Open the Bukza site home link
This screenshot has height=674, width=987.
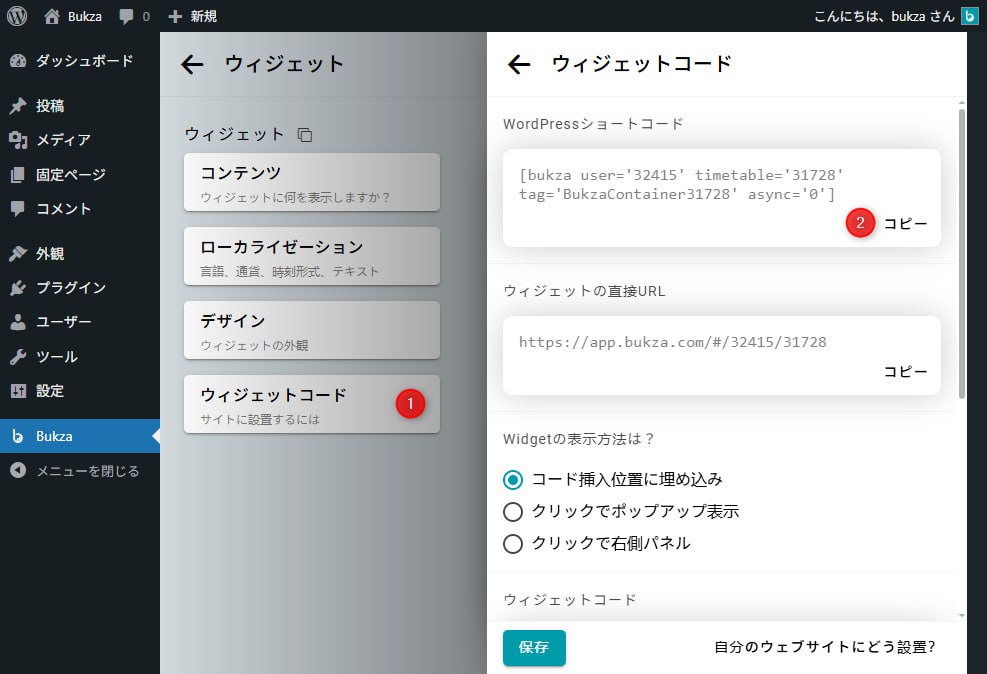[x=73, y=16]
